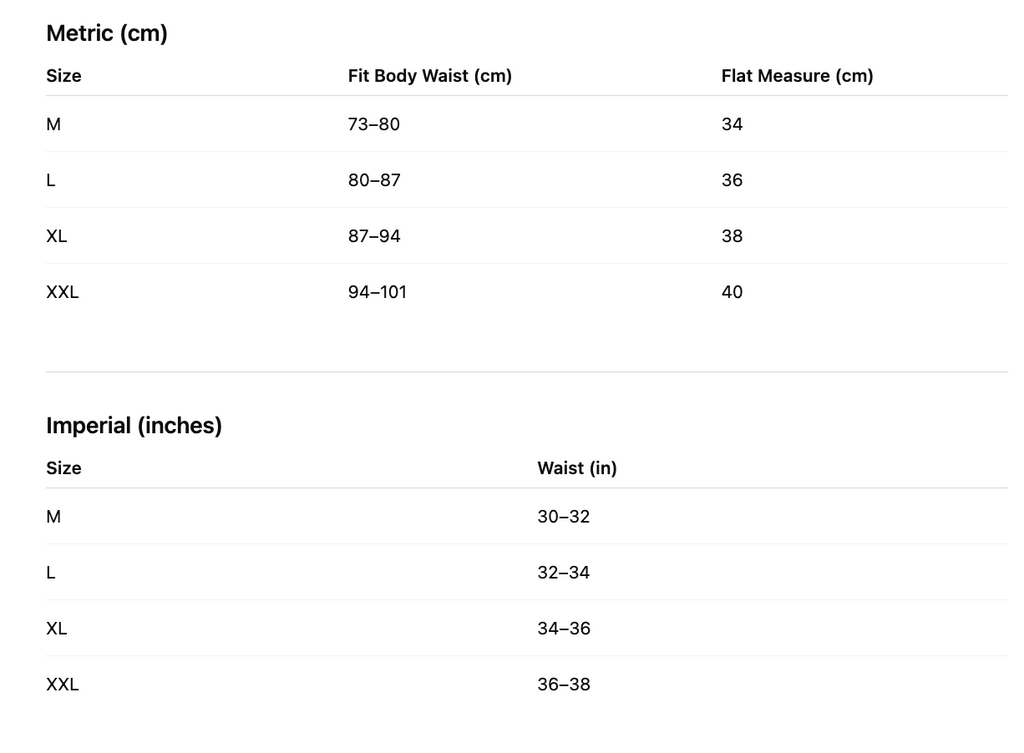Select the 80–87 waist cell
This screenshot has height=753, width=1024.
pyautogui.click(x=374, y=180)
